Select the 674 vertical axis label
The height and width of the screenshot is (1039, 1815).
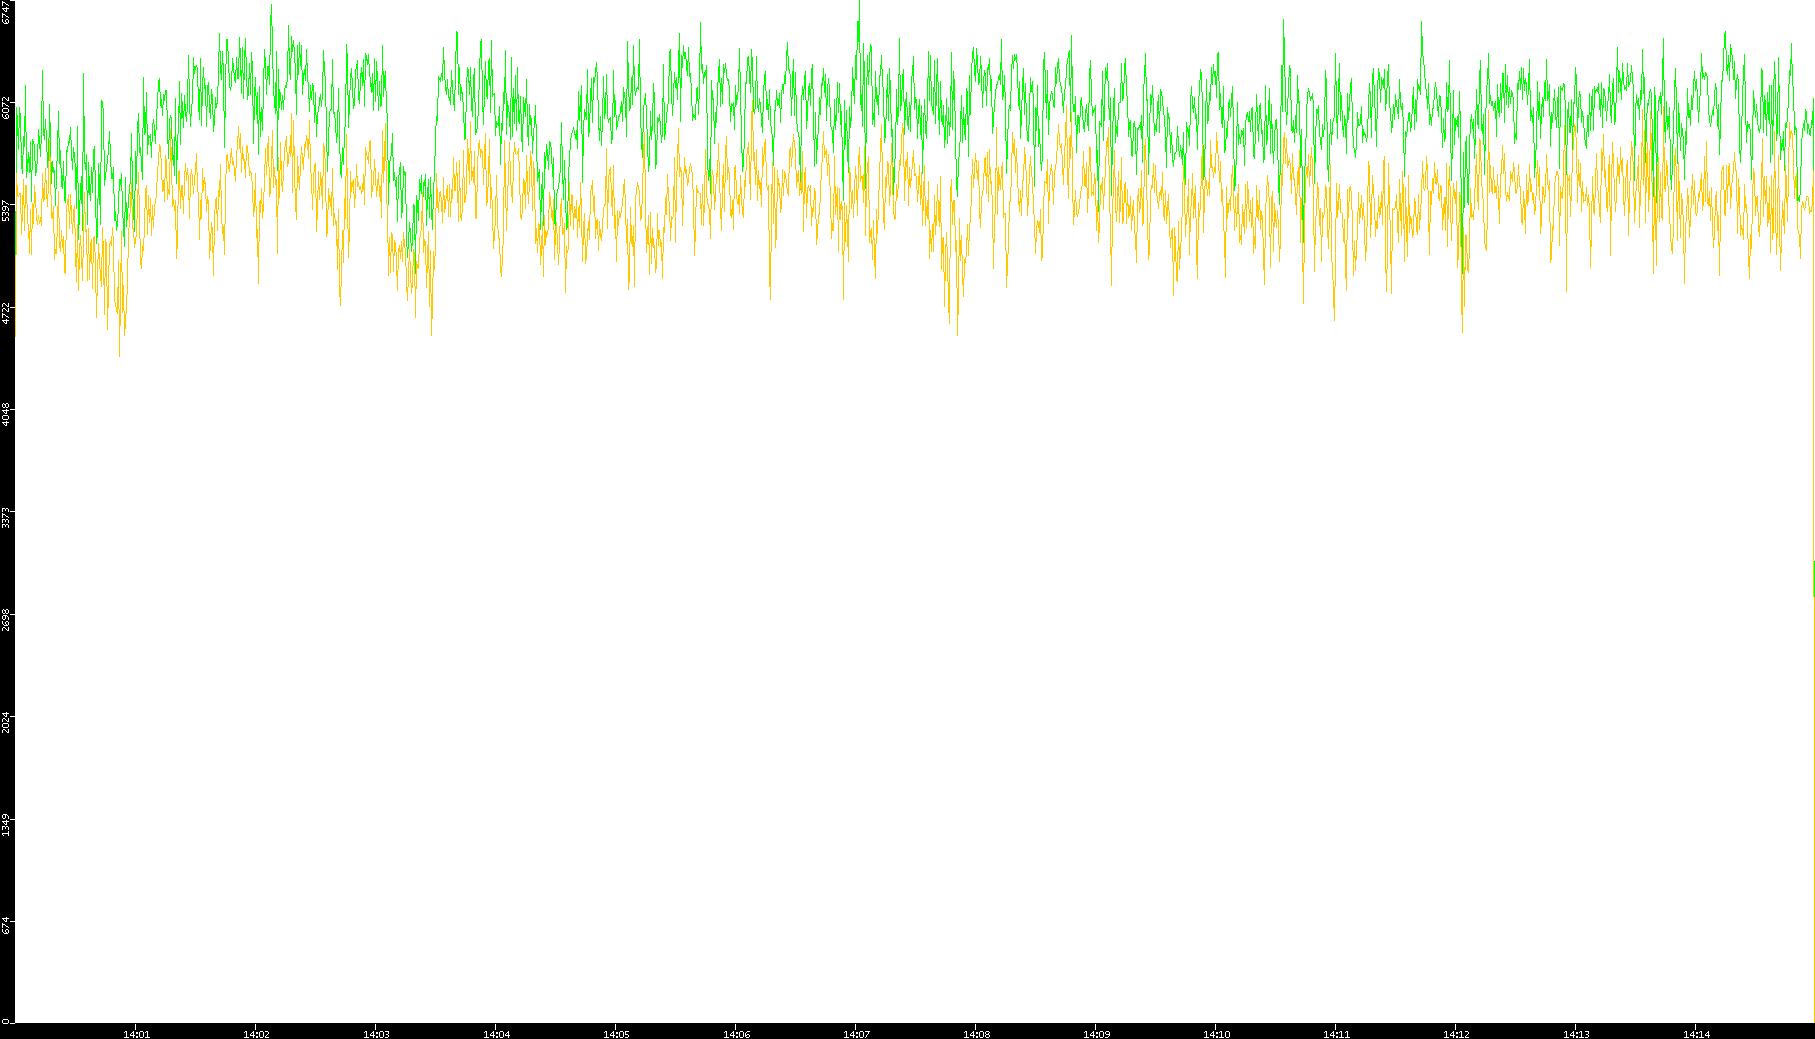[7, 926]
